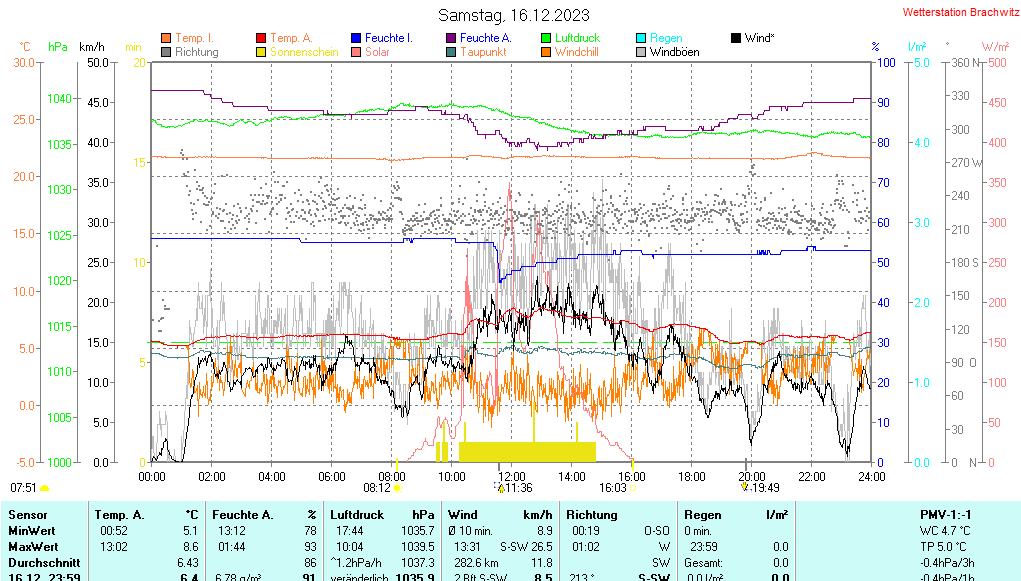
Task: Click the Richtung legend label
Action: 196,52
